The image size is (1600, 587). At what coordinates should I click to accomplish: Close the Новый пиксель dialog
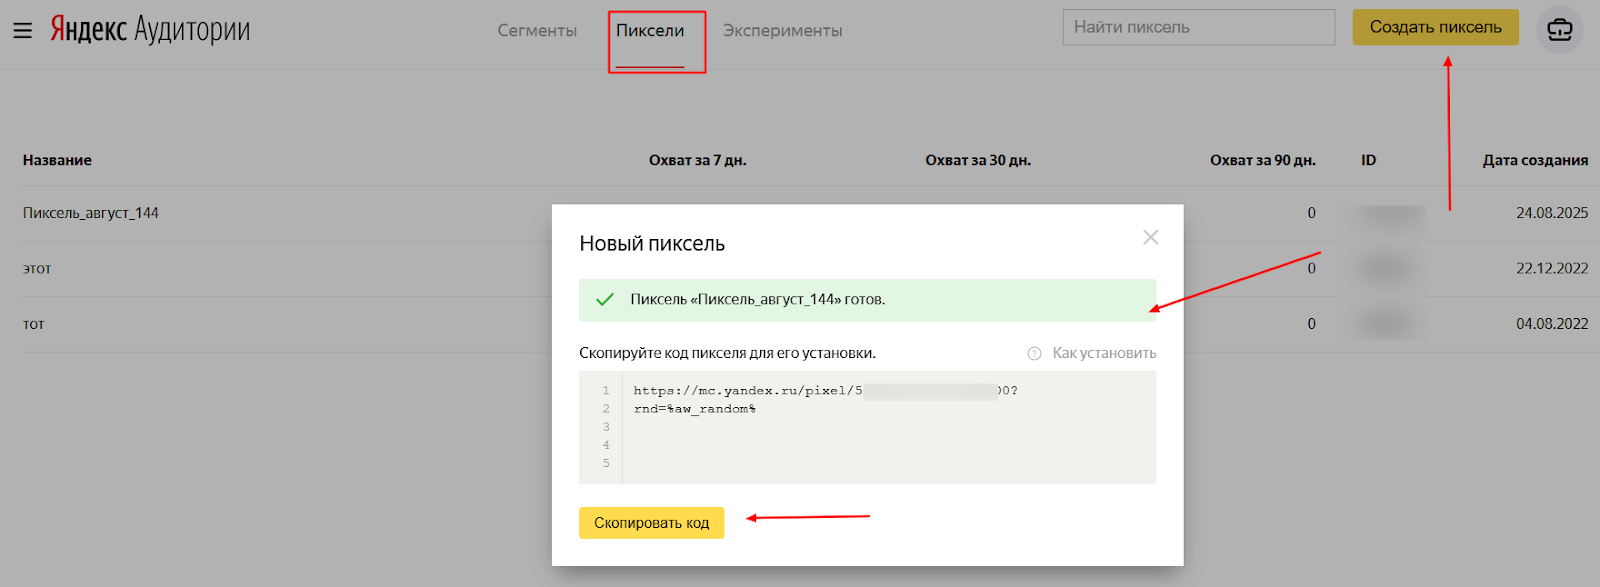1150,237
